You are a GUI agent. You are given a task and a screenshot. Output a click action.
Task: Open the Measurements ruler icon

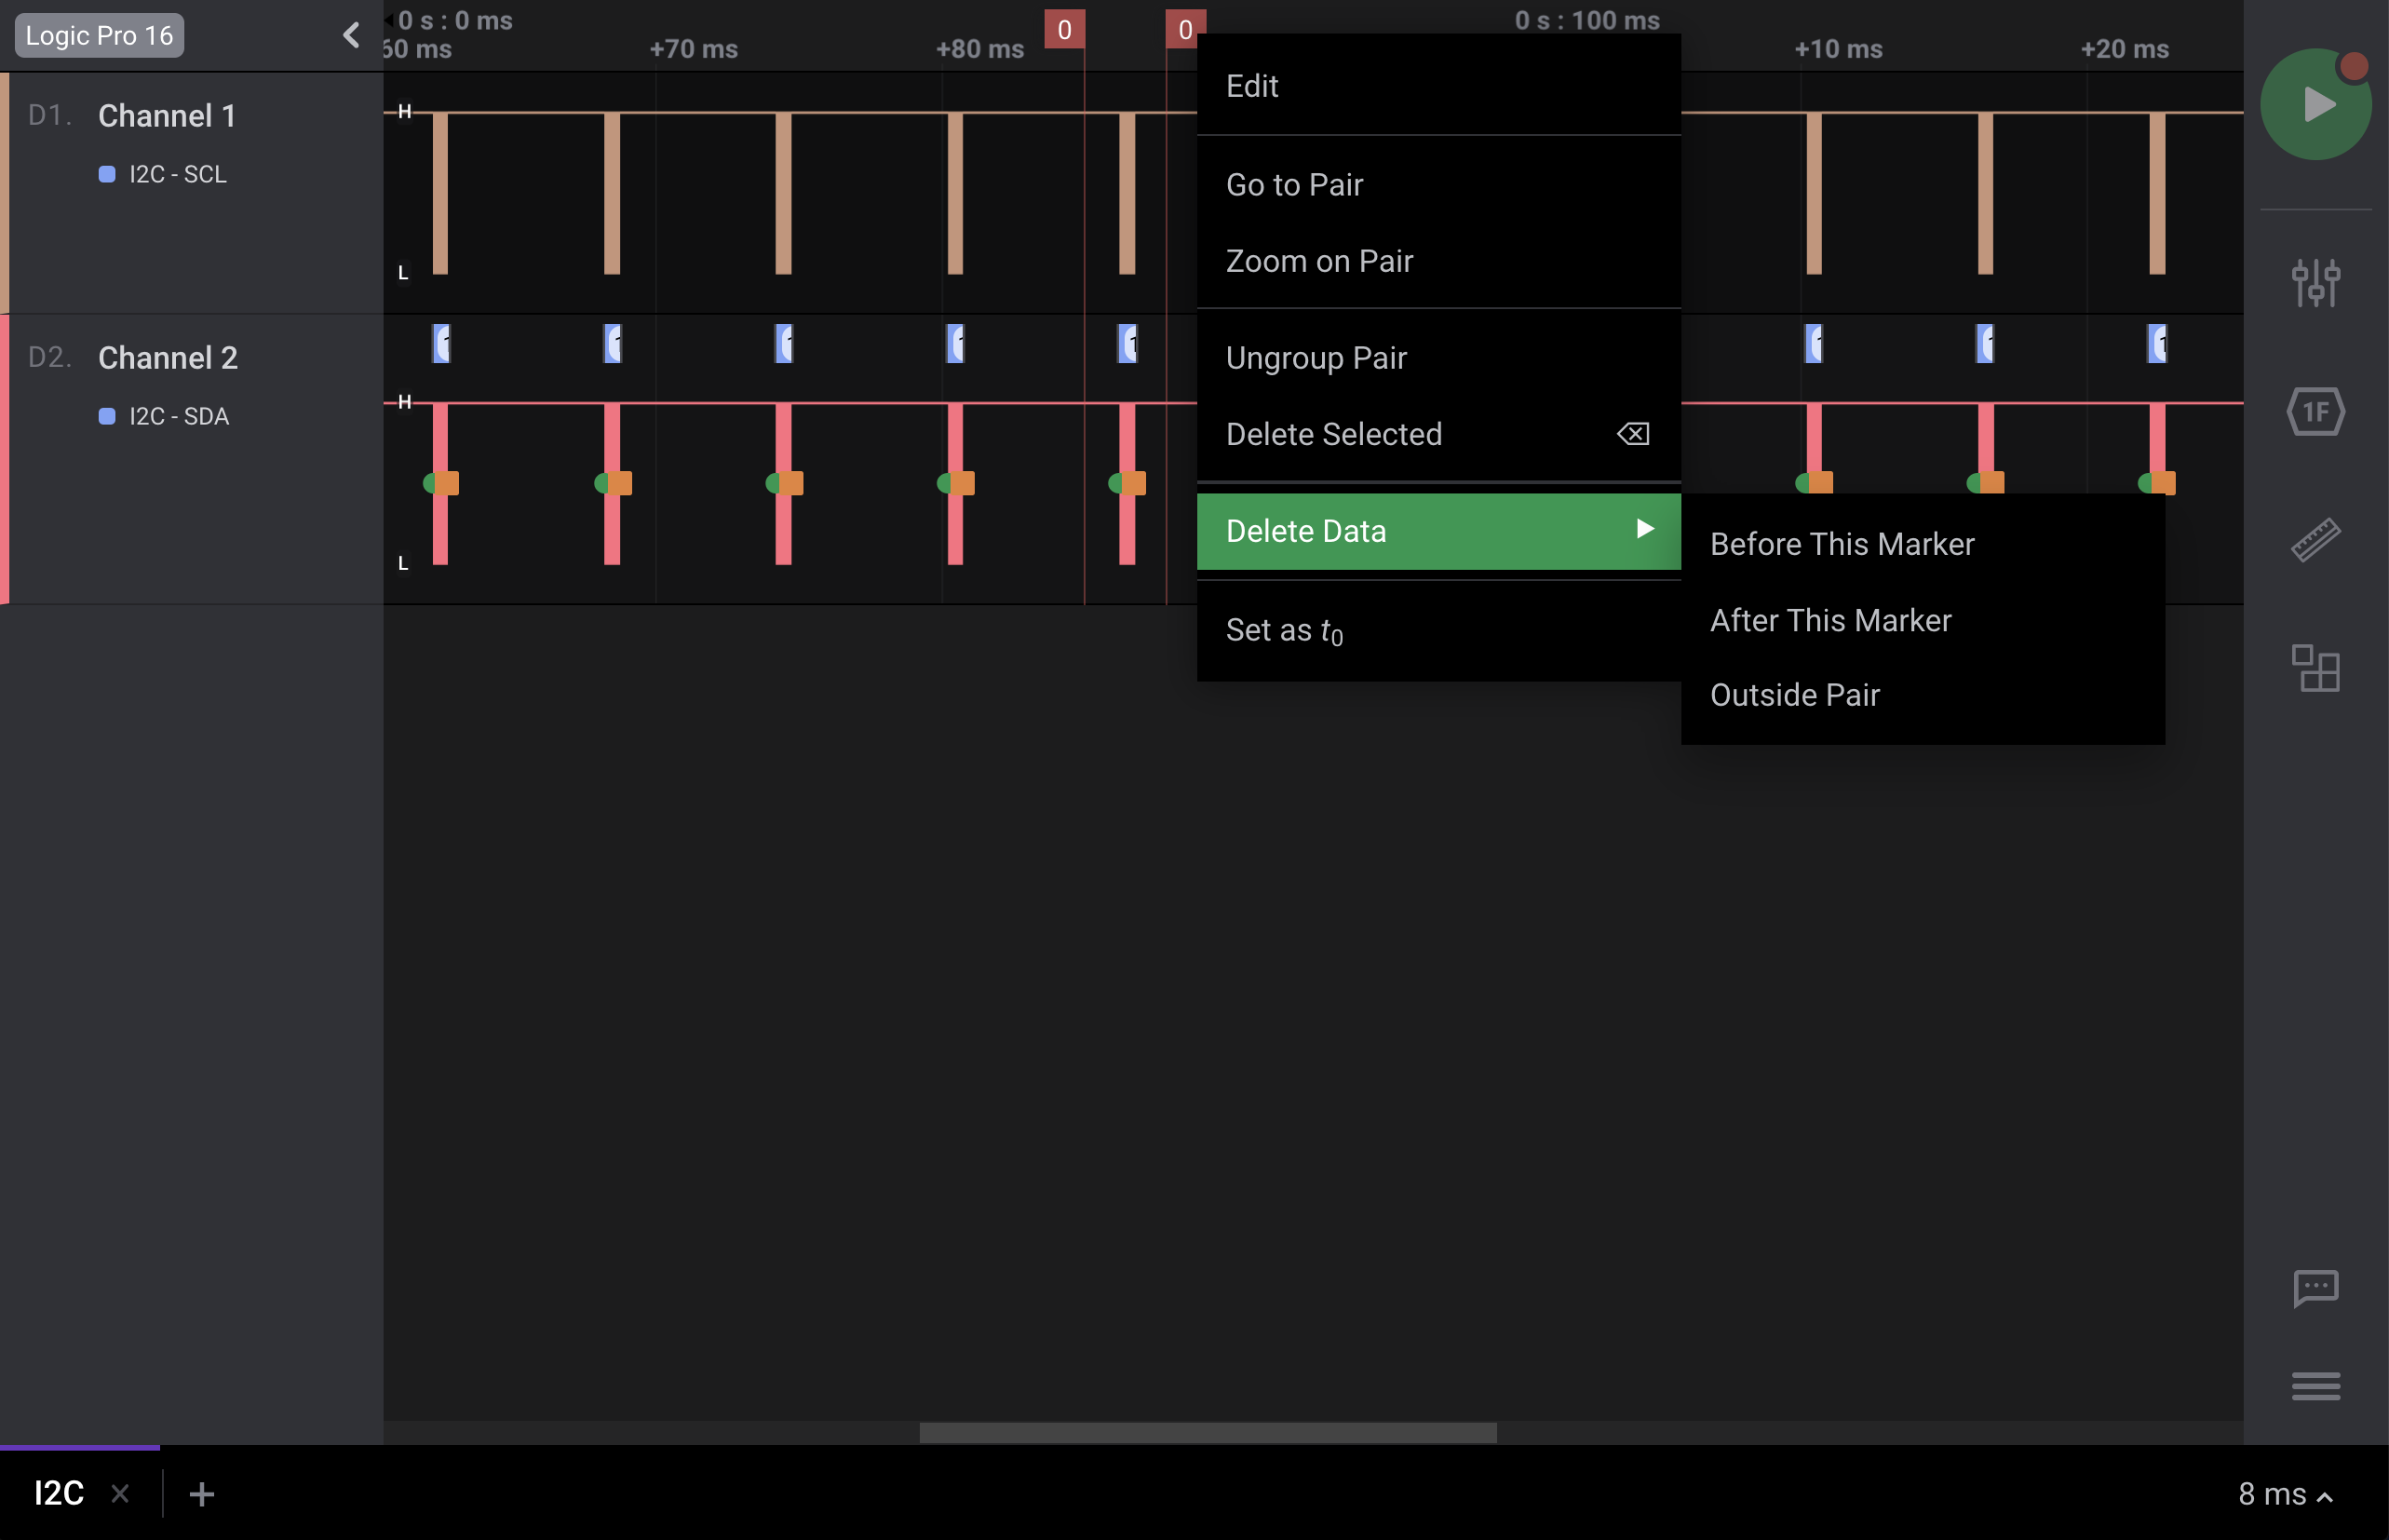pyautogui.click(x=2315, y=540)
